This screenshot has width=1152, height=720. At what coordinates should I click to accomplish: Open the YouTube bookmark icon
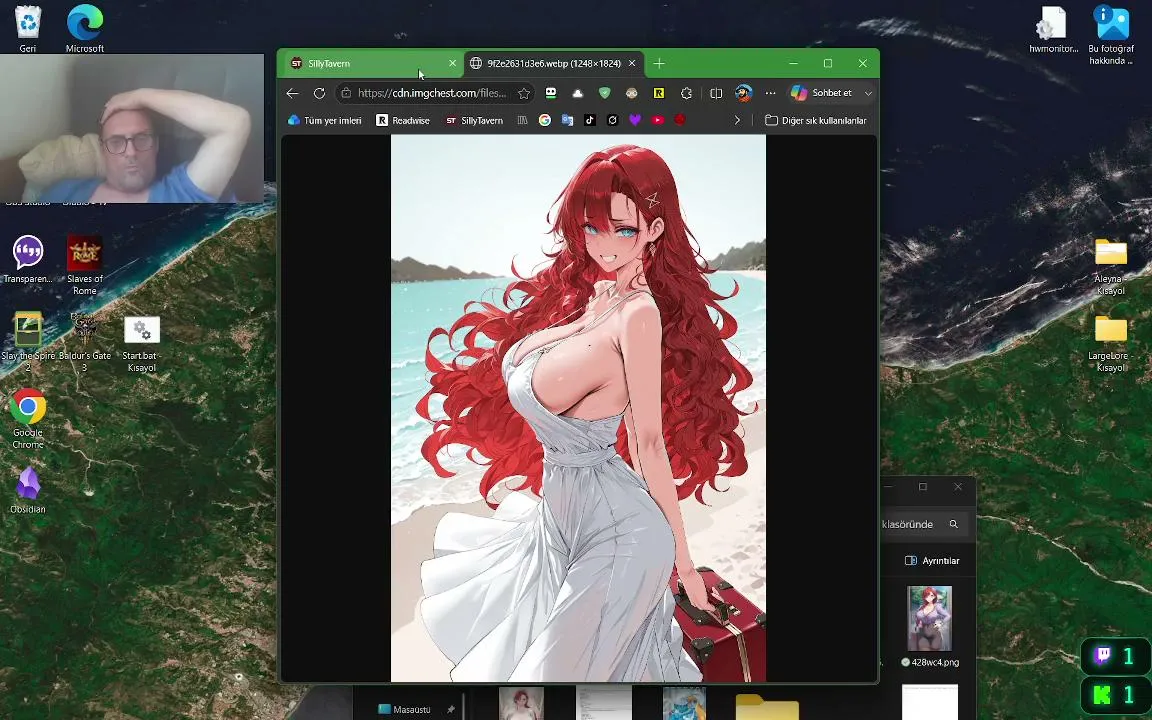[x=658, y=120]
